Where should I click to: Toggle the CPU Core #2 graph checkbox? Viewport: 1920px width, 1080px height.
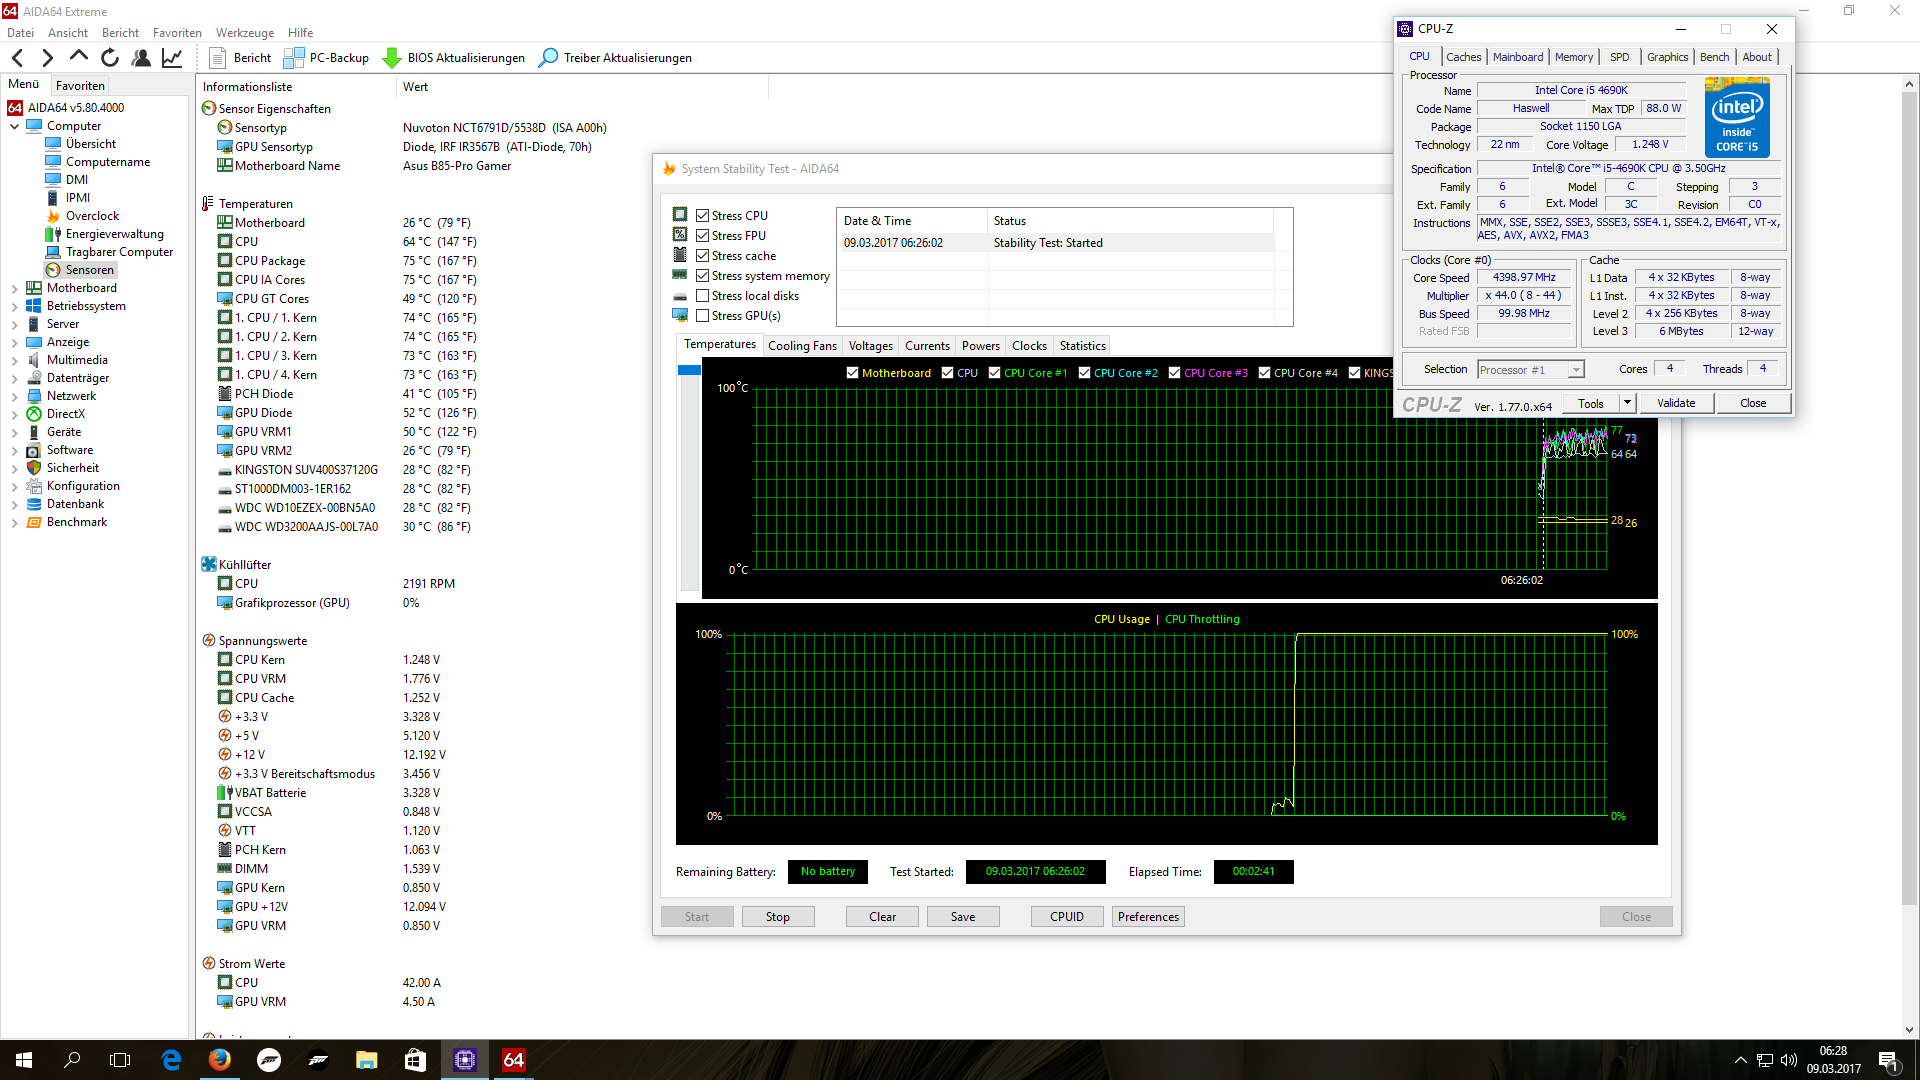pos(1084,373)
